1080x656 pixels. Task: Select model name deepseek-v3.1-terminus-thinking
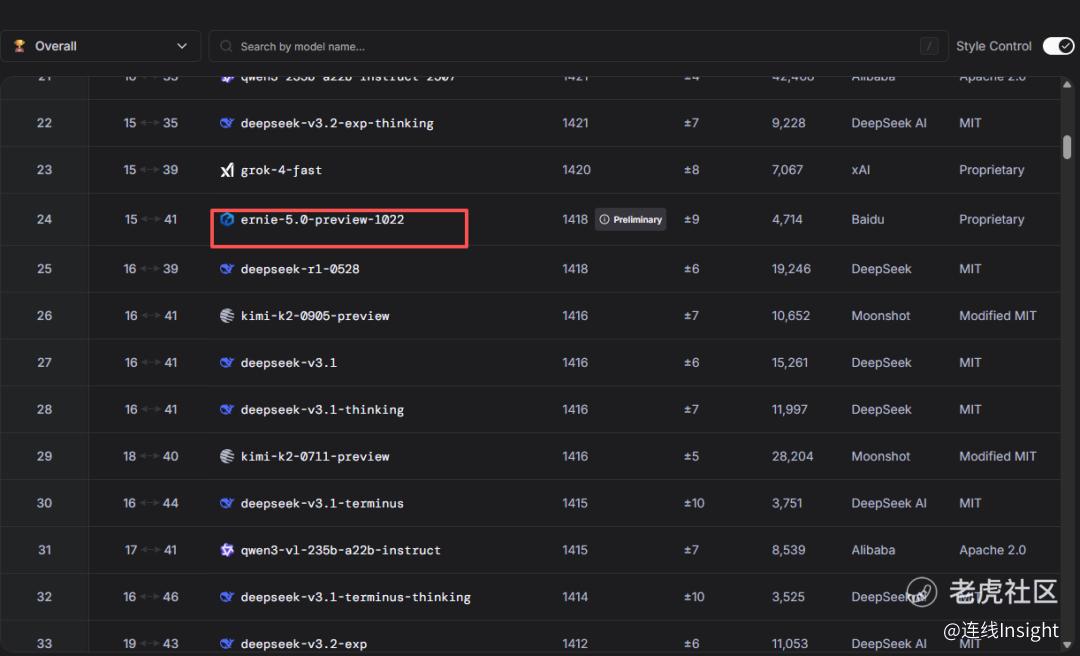pyautogui.click(x=355, y=597)
